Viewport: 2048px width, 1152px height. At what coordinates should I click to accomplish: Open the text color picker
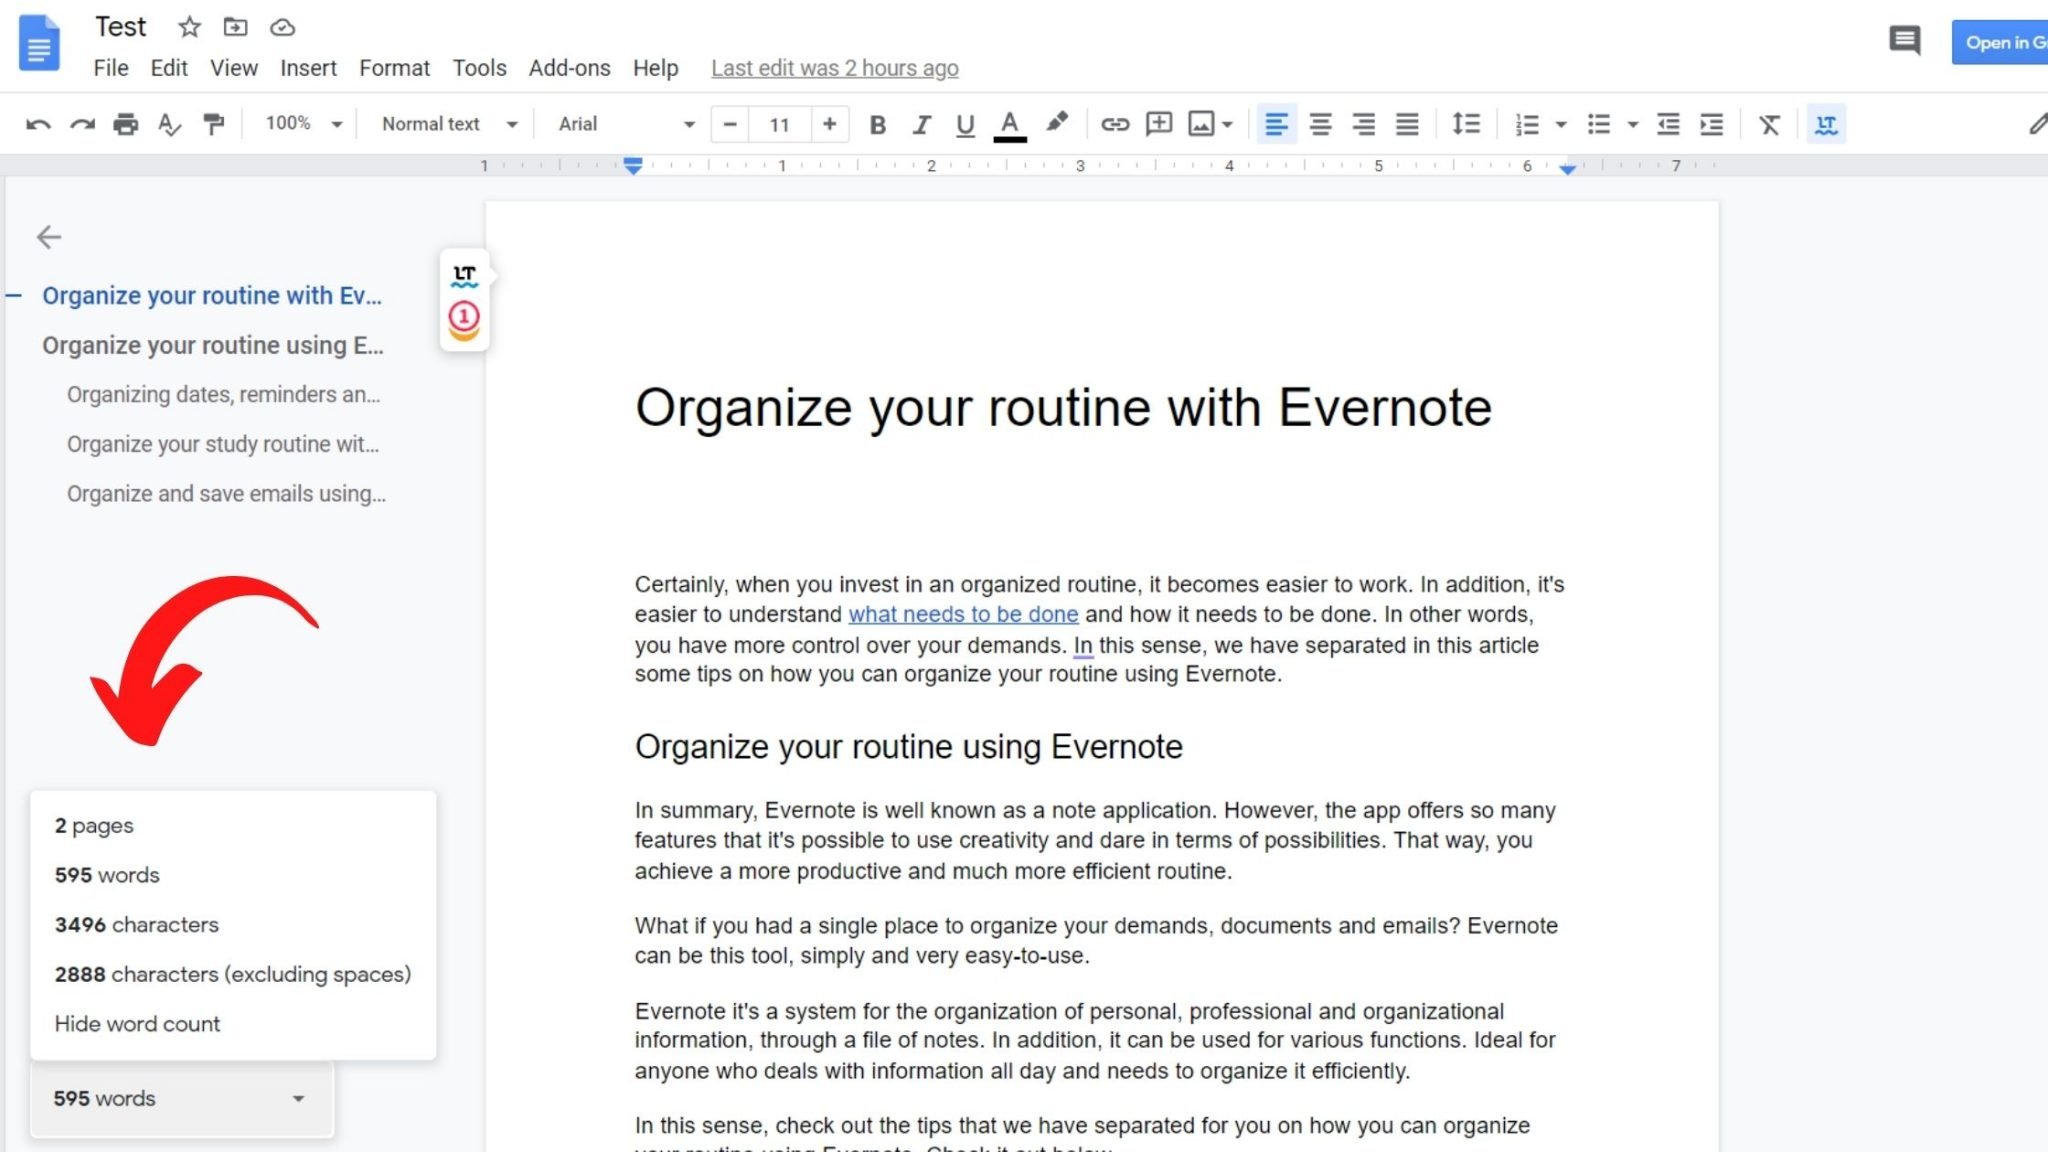pos(1010,124)
